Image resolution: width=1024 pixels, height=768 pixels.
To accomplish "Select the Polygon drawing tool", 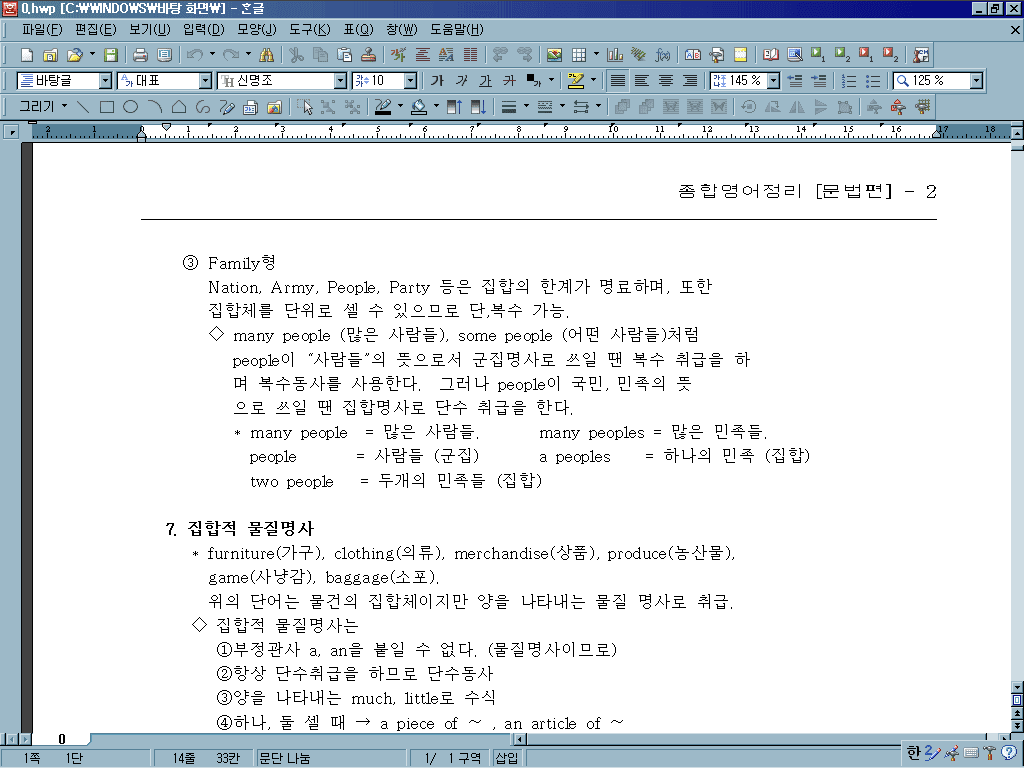I will [x=179, y=106].
